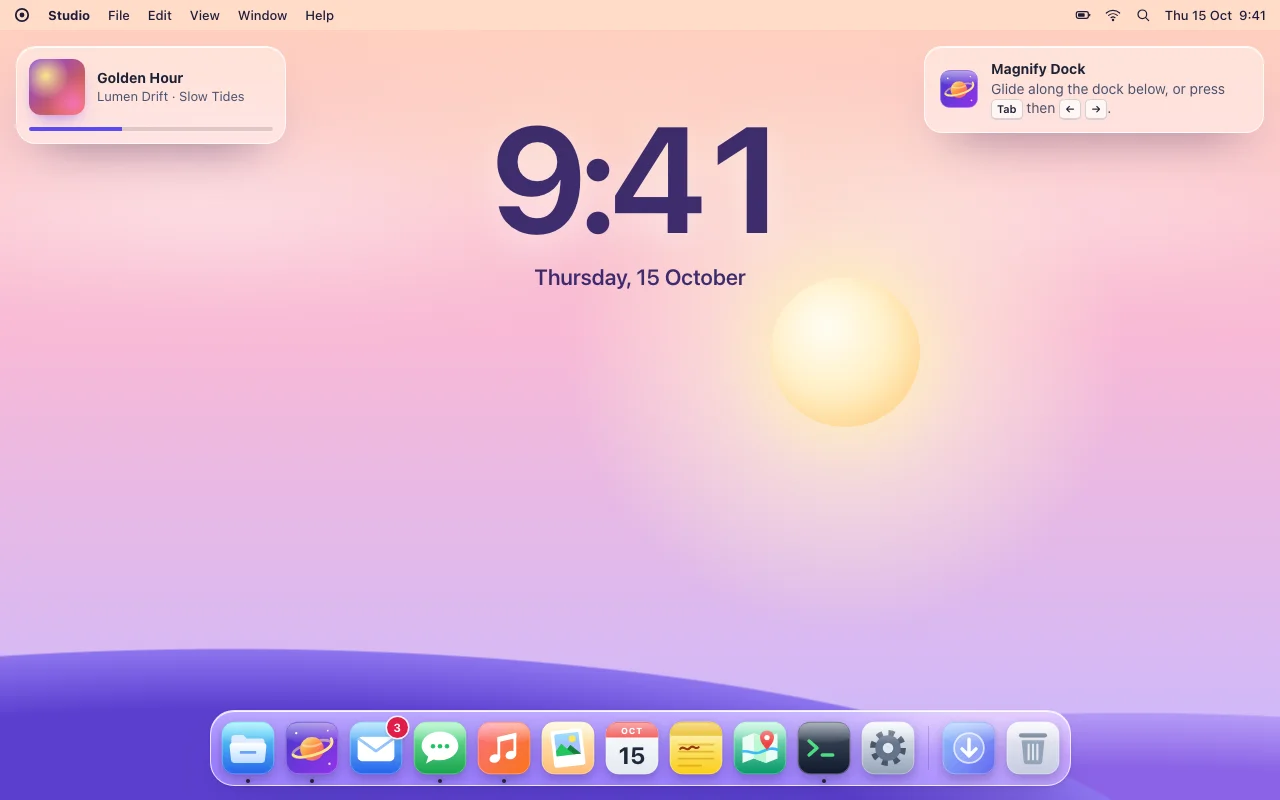The height and width of the screenshot is (800, 1280).
Task: Open the Calendar showing Oct 15
Action: point(632,748)
